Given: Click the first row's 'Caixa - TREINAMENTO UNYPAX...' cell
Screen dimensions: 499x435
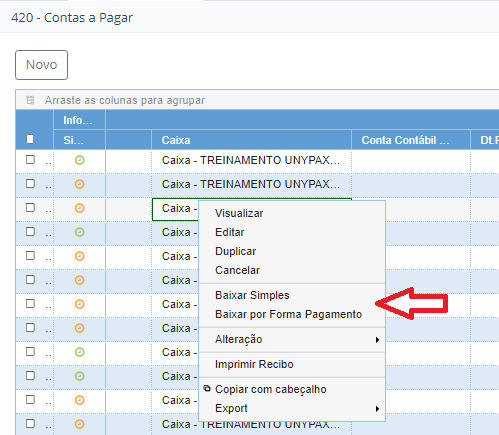Looking at the screenshot, I should pyautogui.click(x=251, y=160).
